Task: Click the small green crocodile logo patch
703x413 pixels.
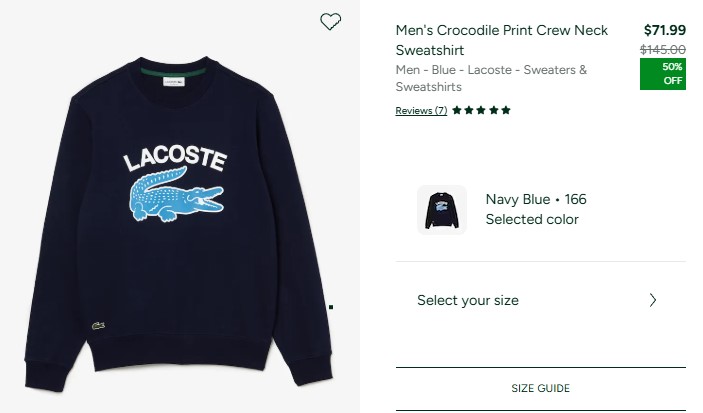Action: (x=98, y=326)
